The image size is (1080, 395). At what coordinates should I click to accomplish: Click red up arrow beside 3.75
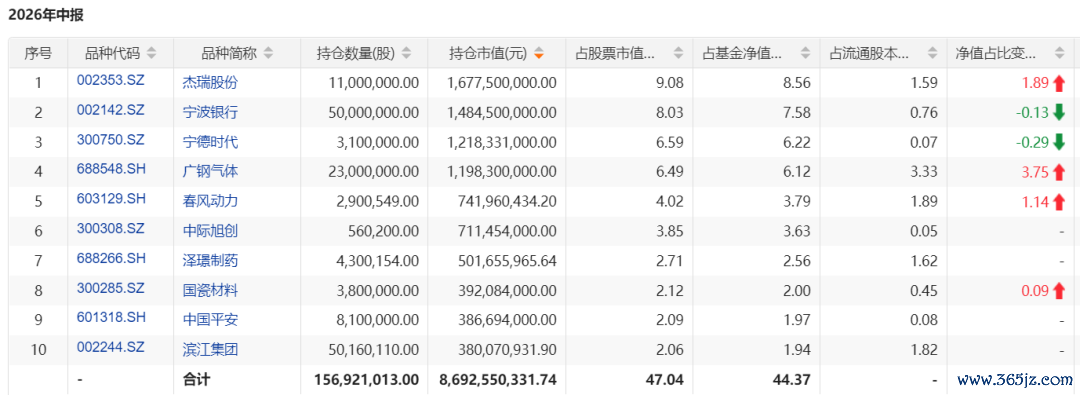point(1059,172)
